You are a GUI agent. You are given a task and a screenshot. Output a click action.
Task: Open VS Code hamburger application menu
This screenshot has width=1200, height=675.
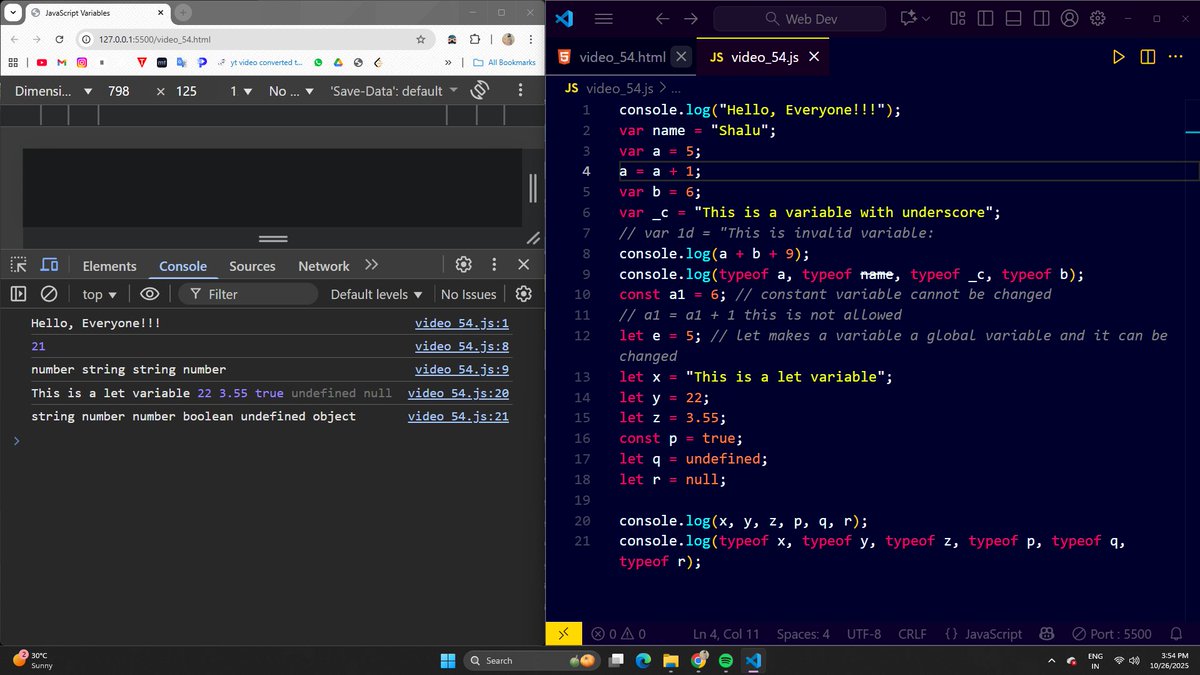click(x=603, y=19)
